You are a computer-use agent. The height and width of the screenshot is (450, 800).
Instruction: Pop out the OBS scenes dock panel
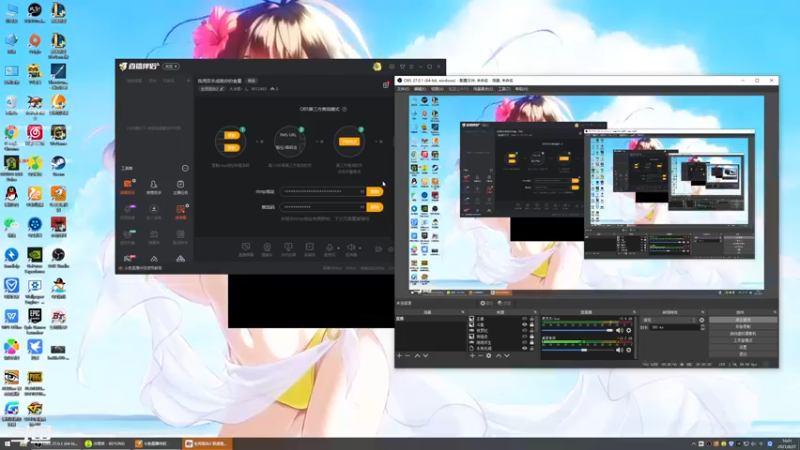[463, 312]
